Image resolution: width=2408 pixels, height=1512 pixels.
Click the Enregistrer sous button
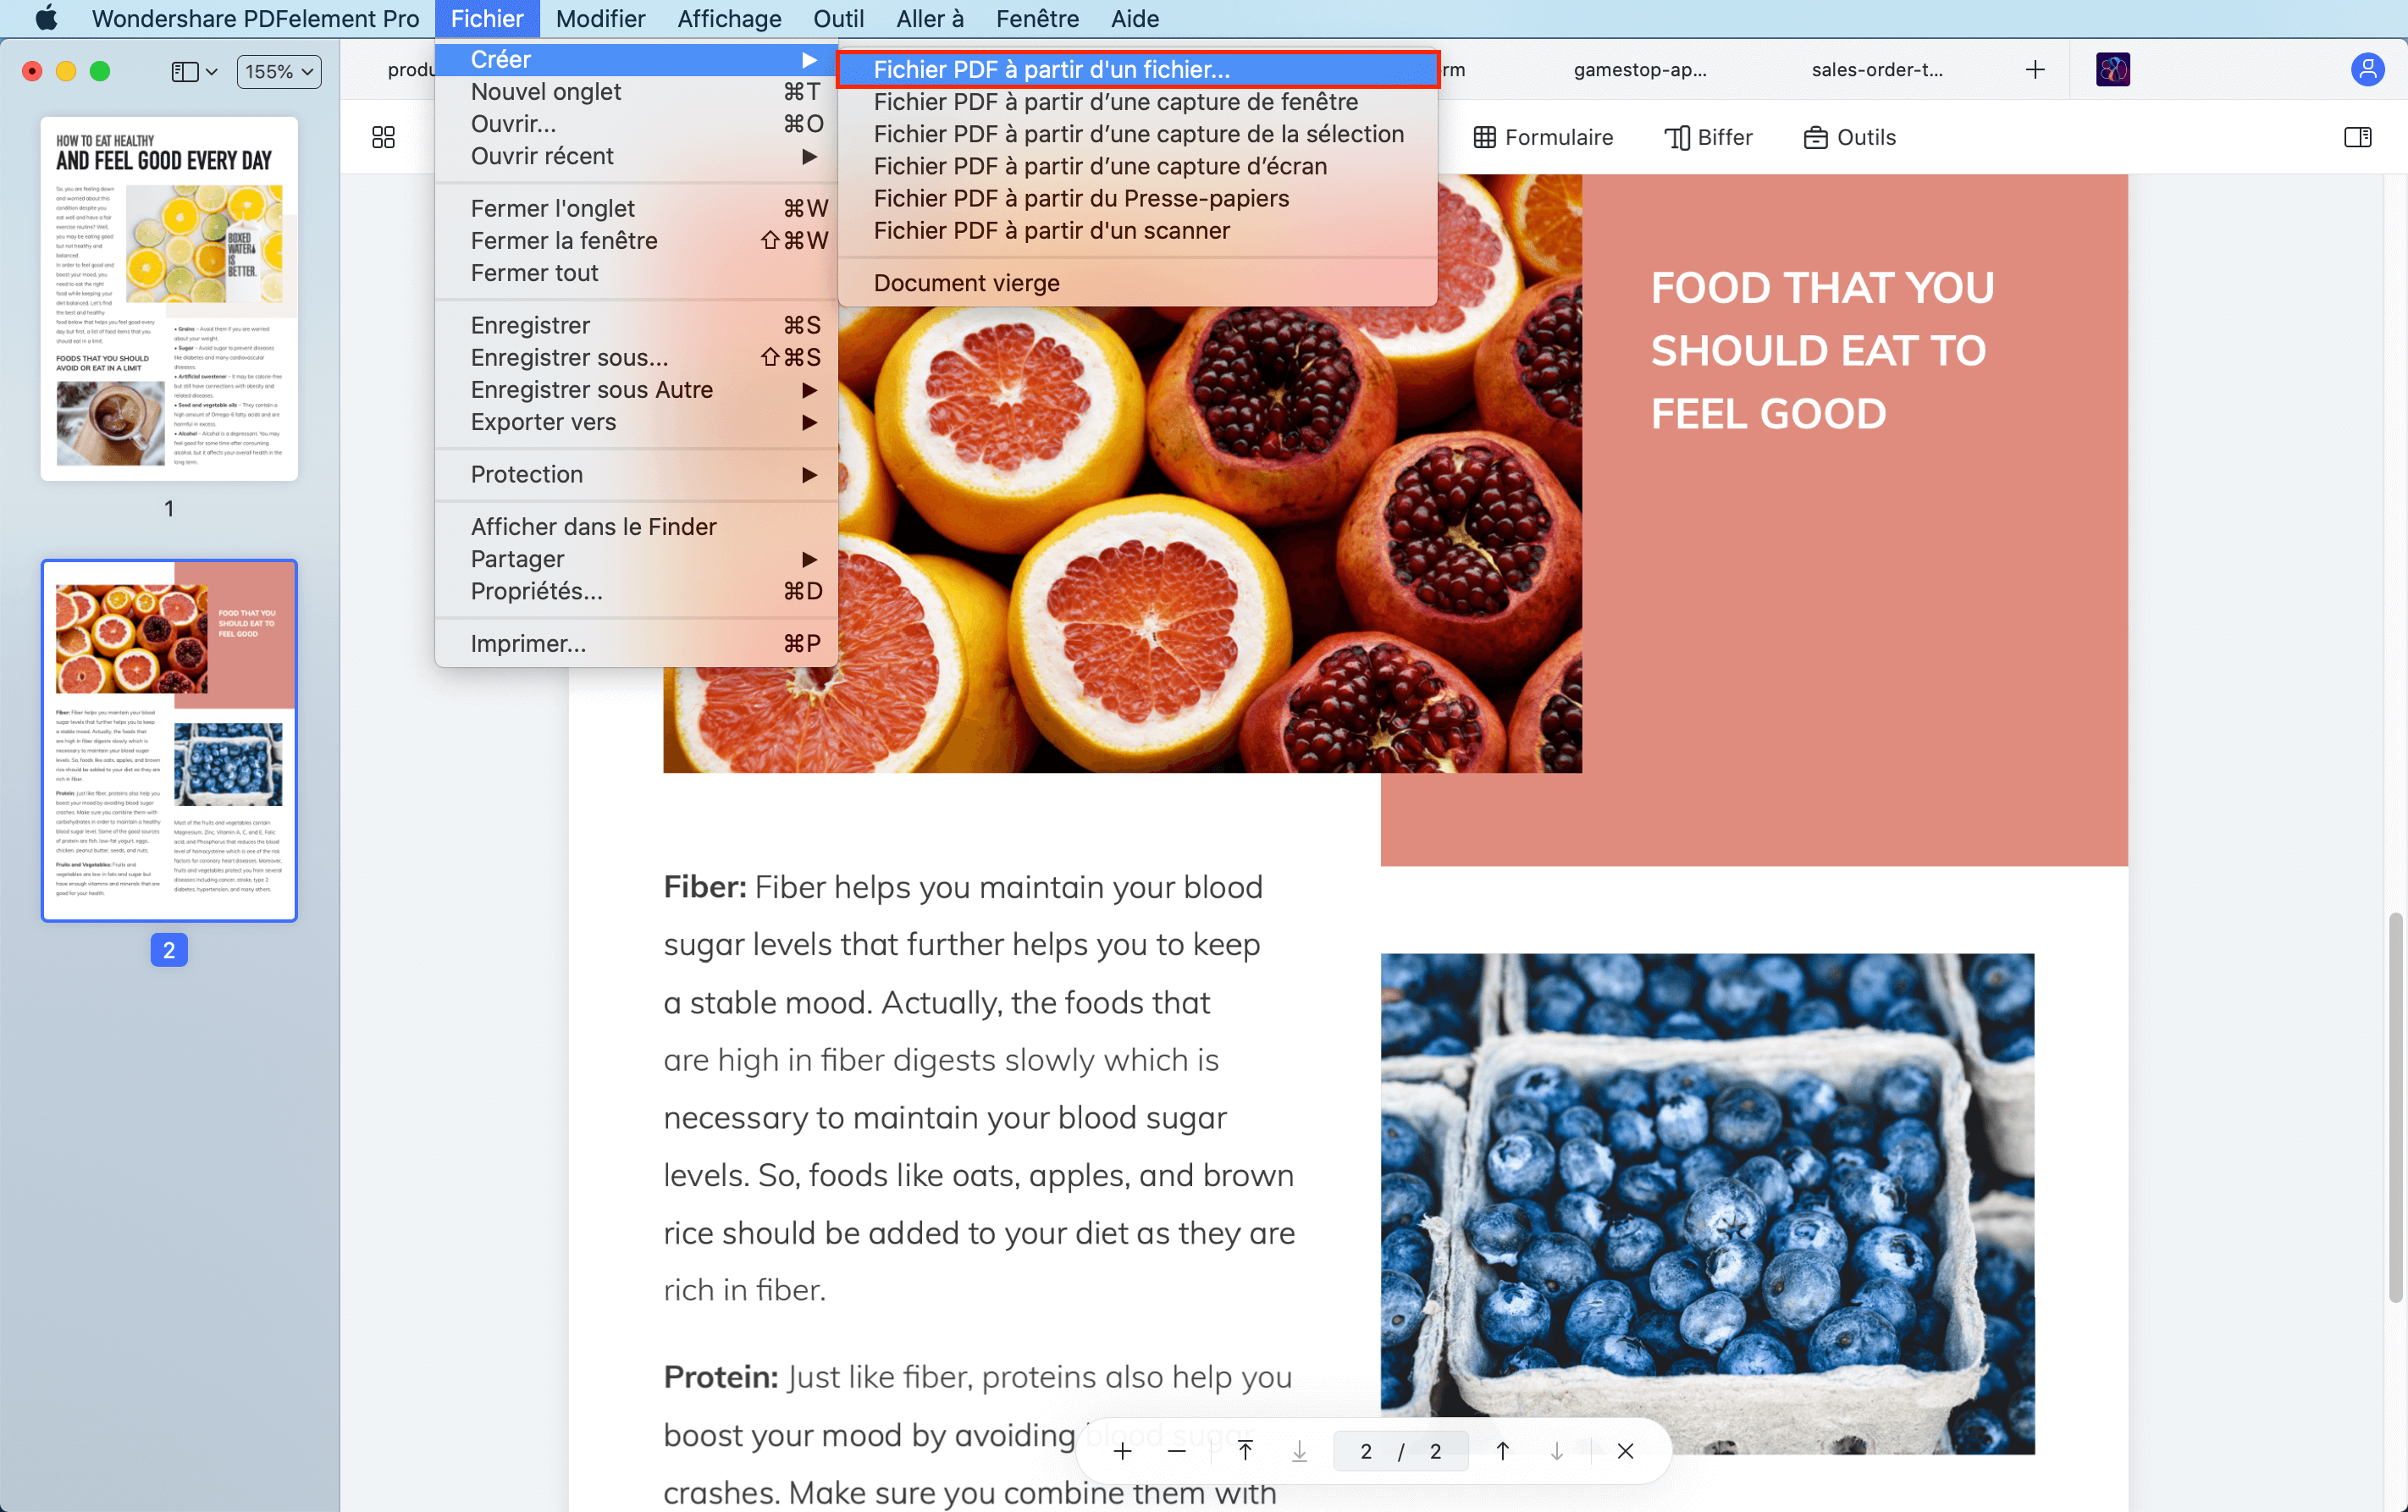click(568, 357)
